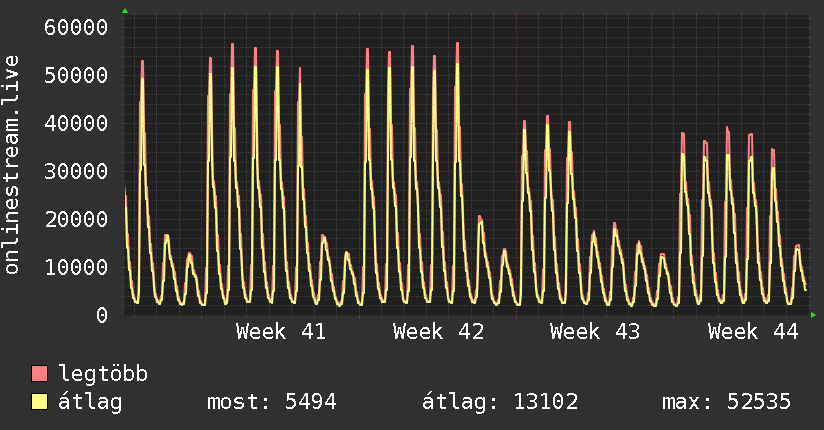The height and width of the screenshot is (430, 824).
Task: Click the green arrow at x-axis end
Action: [813, 315]
